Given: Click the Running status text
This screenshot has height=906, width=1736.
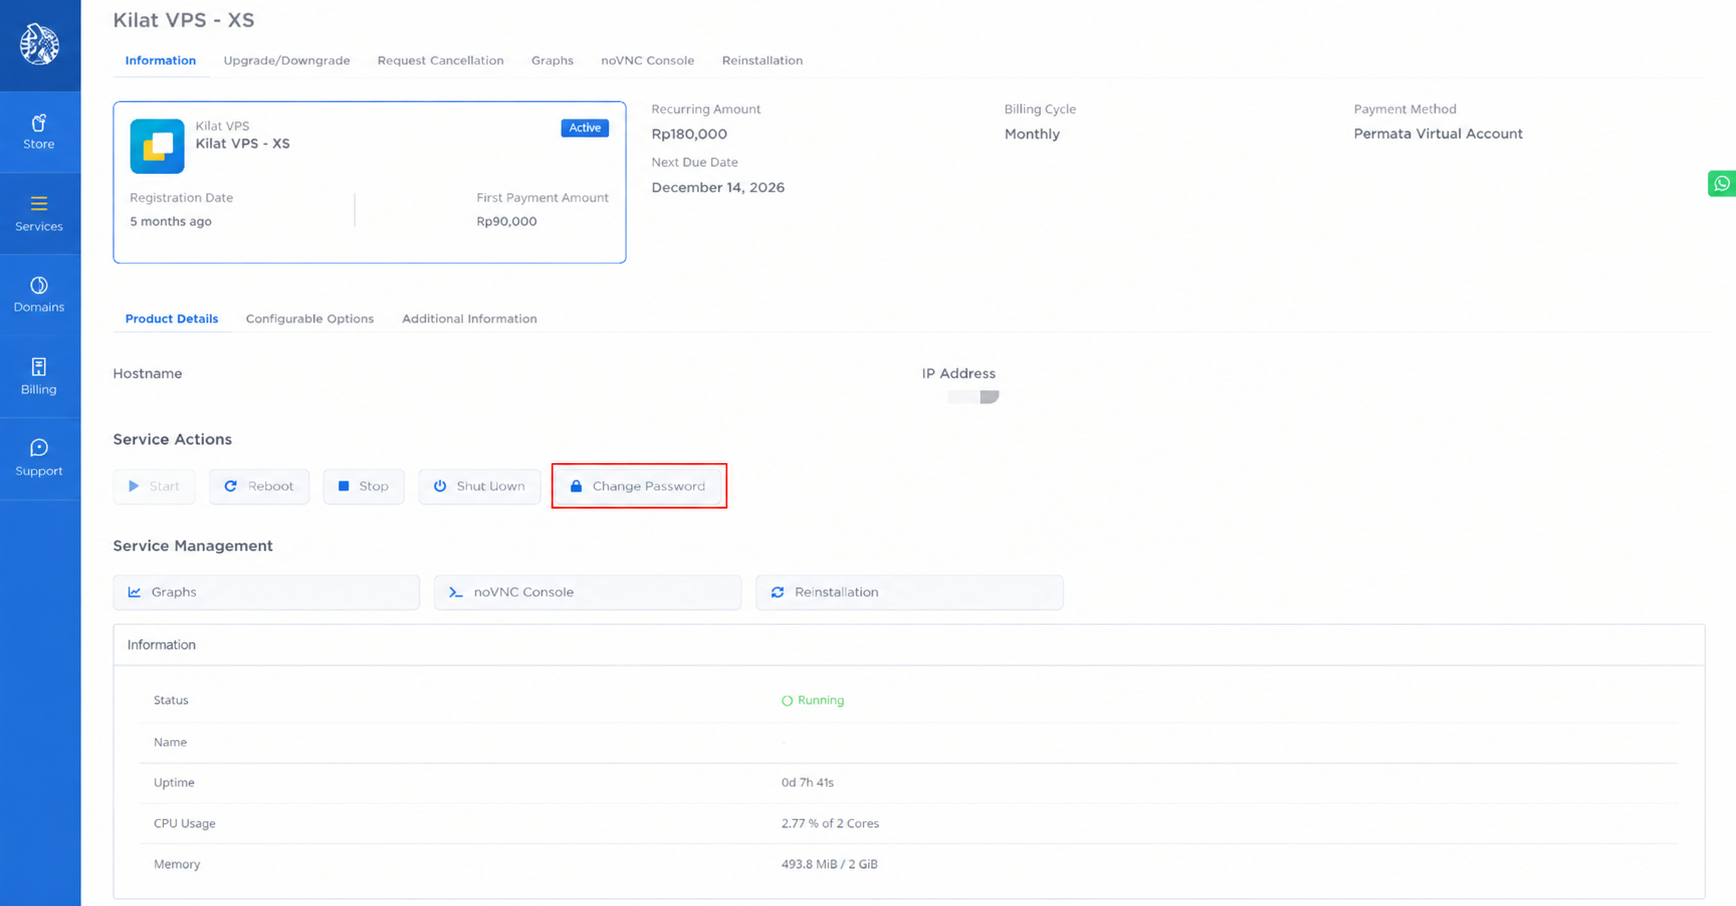Looking at the screenshot, I should tap(820, 700).
